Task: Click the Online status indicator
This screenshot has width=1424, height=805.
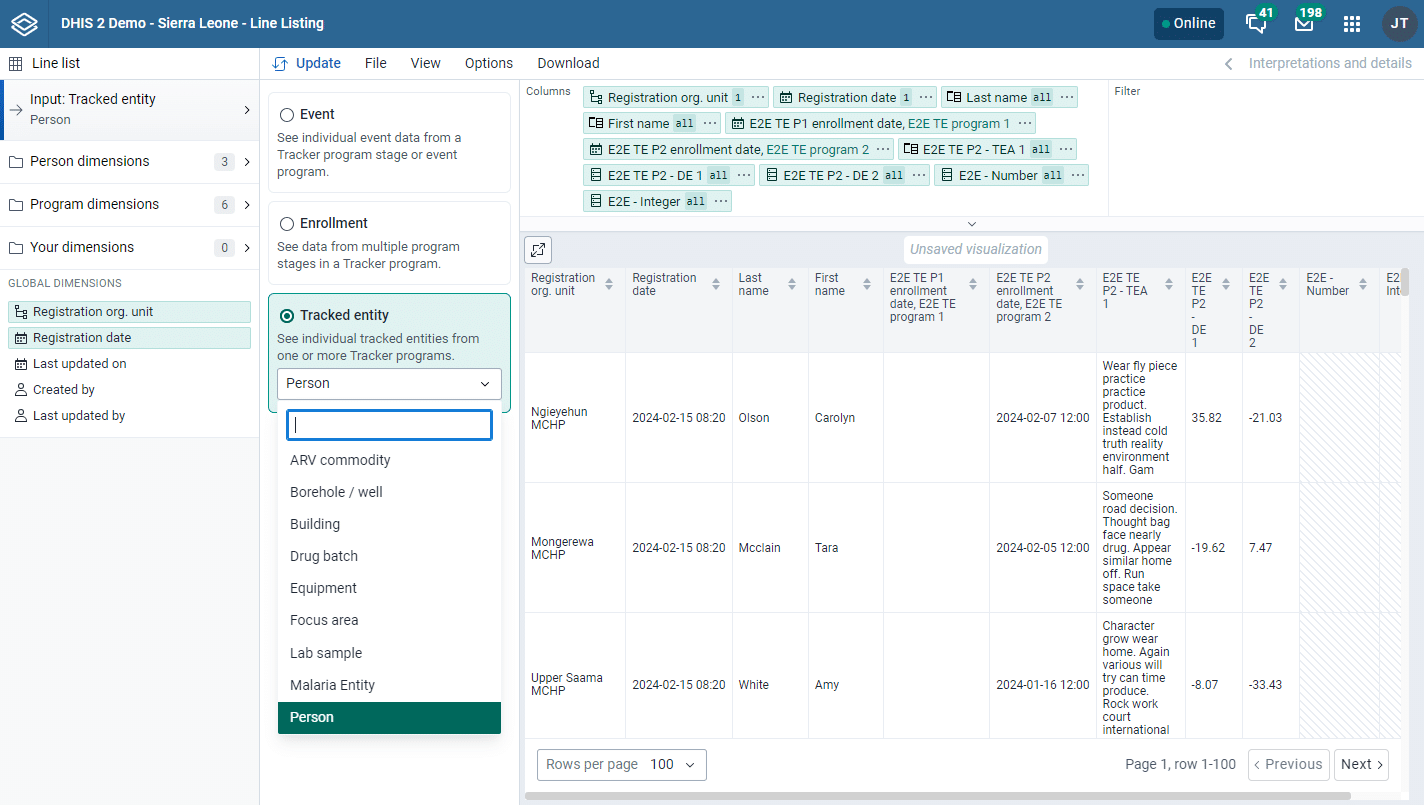Action: coord(1188,24)
